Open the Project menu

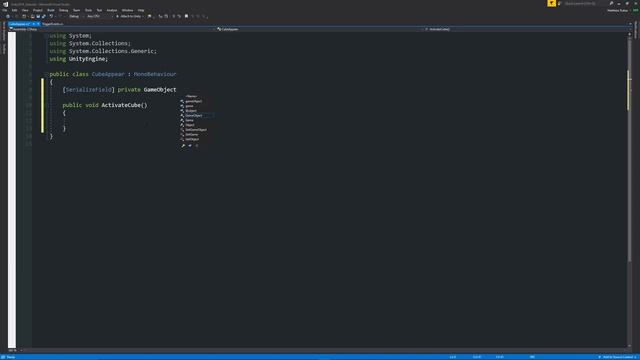click(38, 10)
